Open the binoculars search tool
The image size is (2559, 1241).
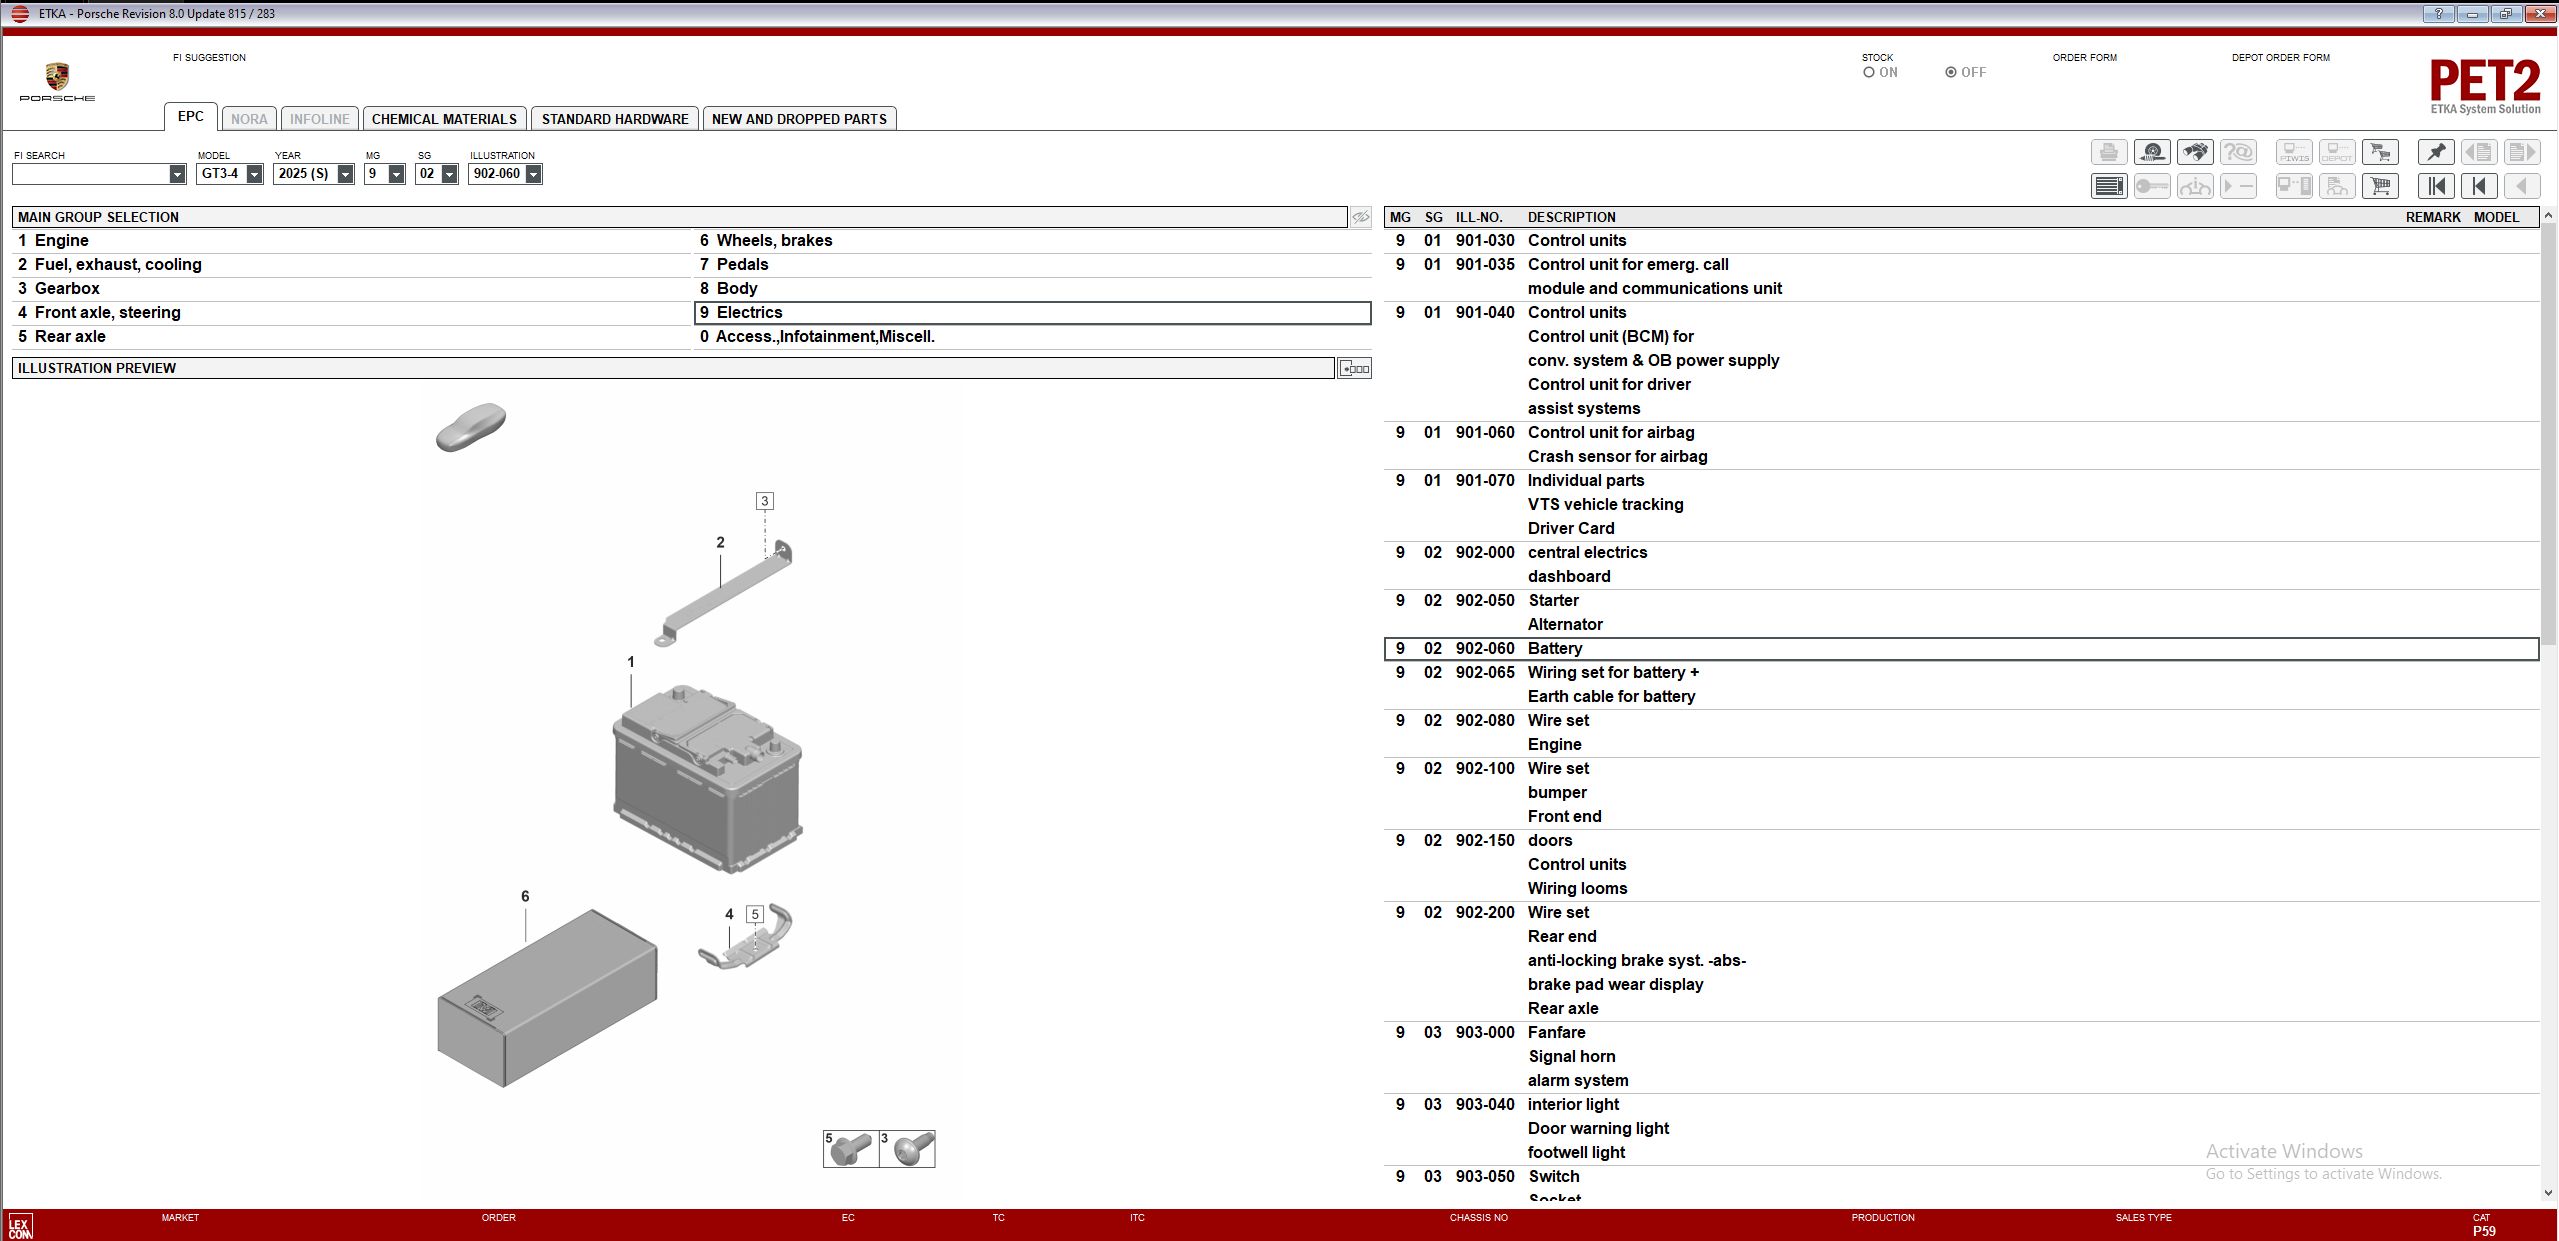click(x=2196, y=151)
